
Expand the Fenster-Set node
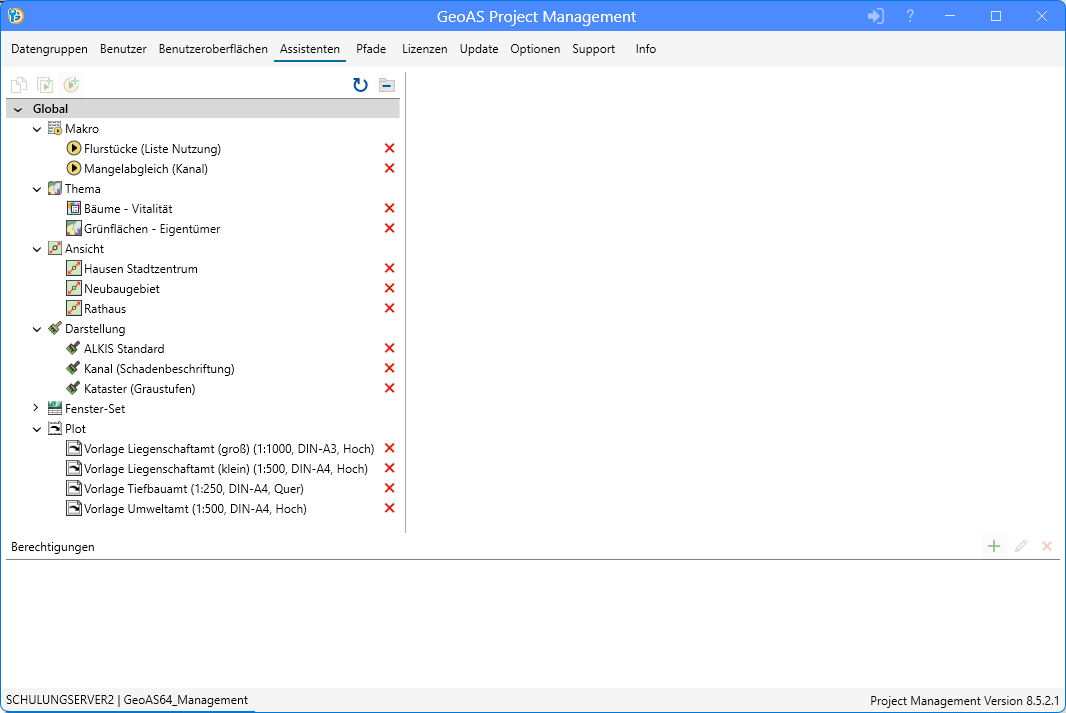coord(37,409)
